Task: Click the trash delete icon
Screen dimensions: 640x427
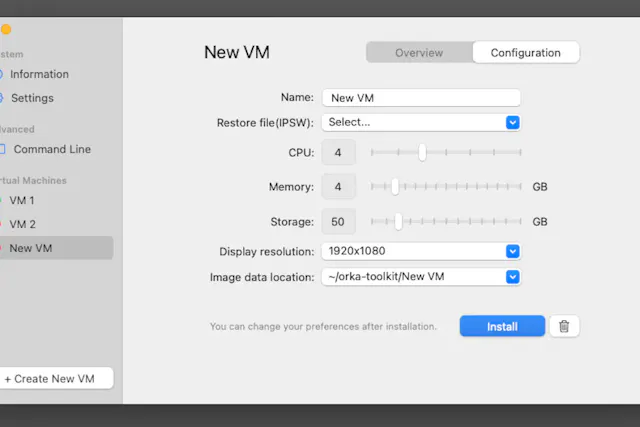Action: pyautogui.click(x=564, y=326)
